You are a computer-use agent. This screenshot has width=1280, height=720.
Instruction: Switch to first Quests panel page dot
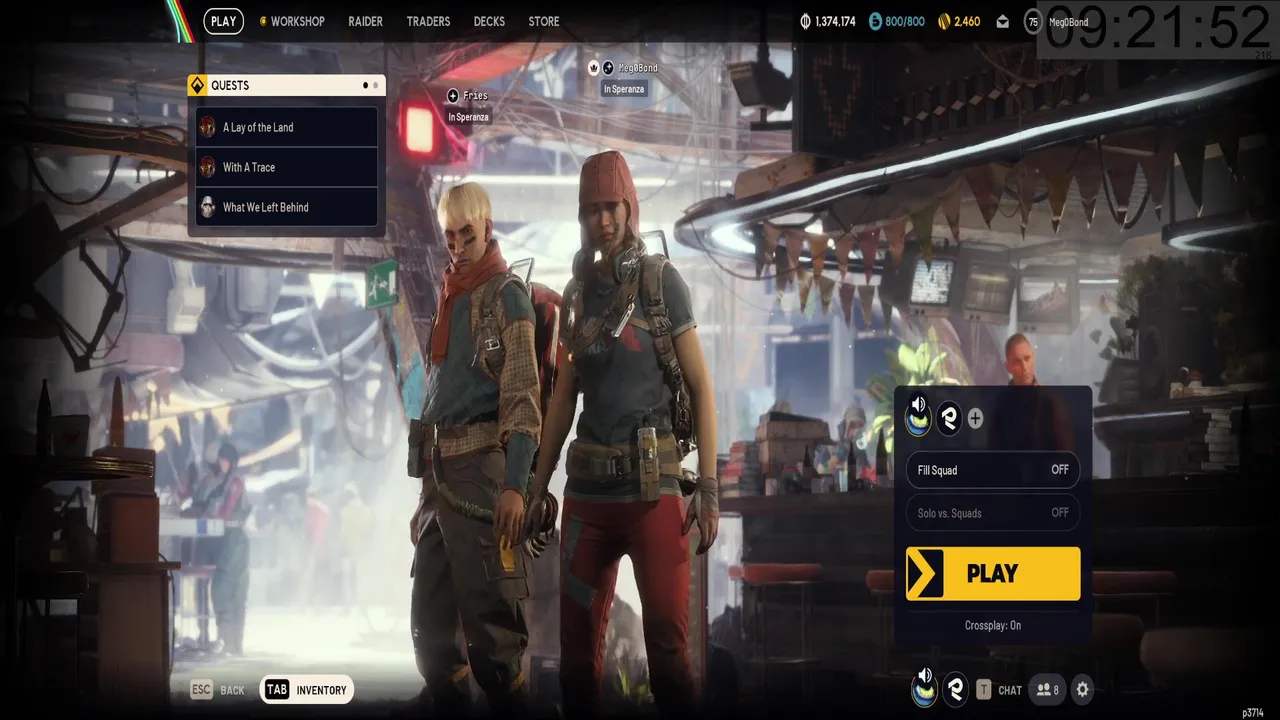click(x=365, y=86)
